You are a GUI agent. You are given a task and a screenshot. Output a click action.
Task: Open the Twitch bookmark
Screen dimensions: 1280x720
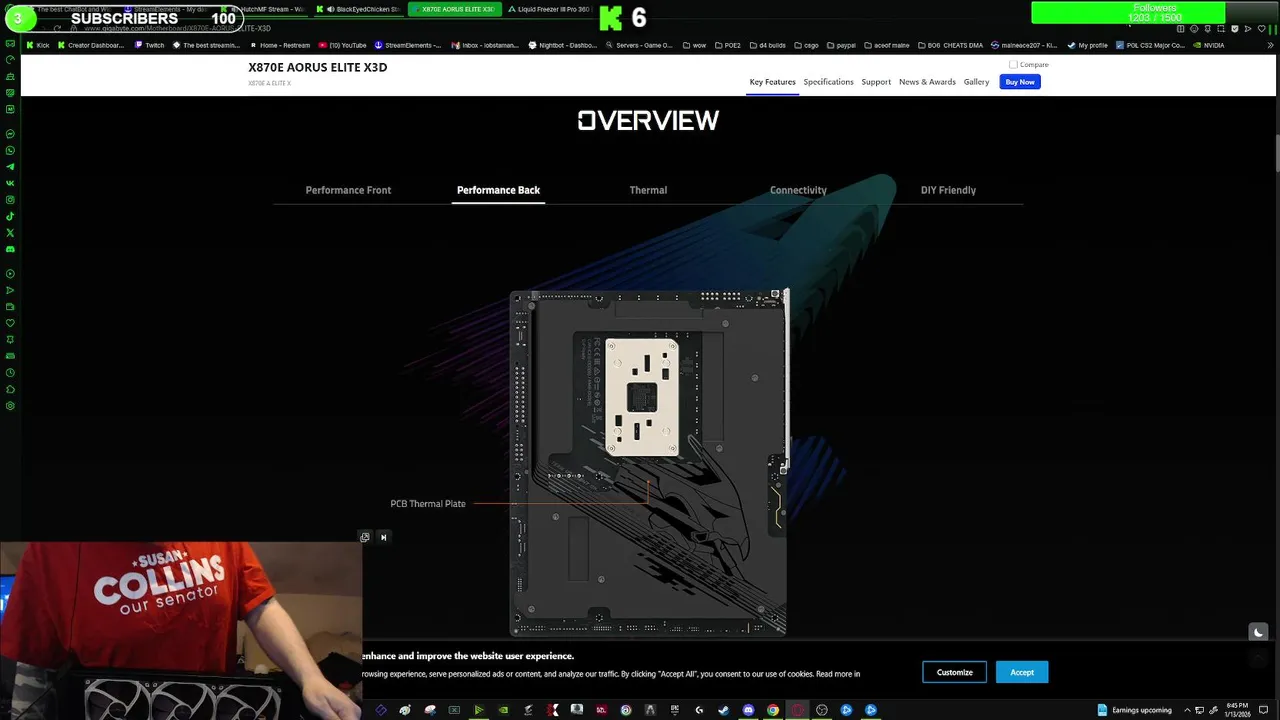[149, 45]
